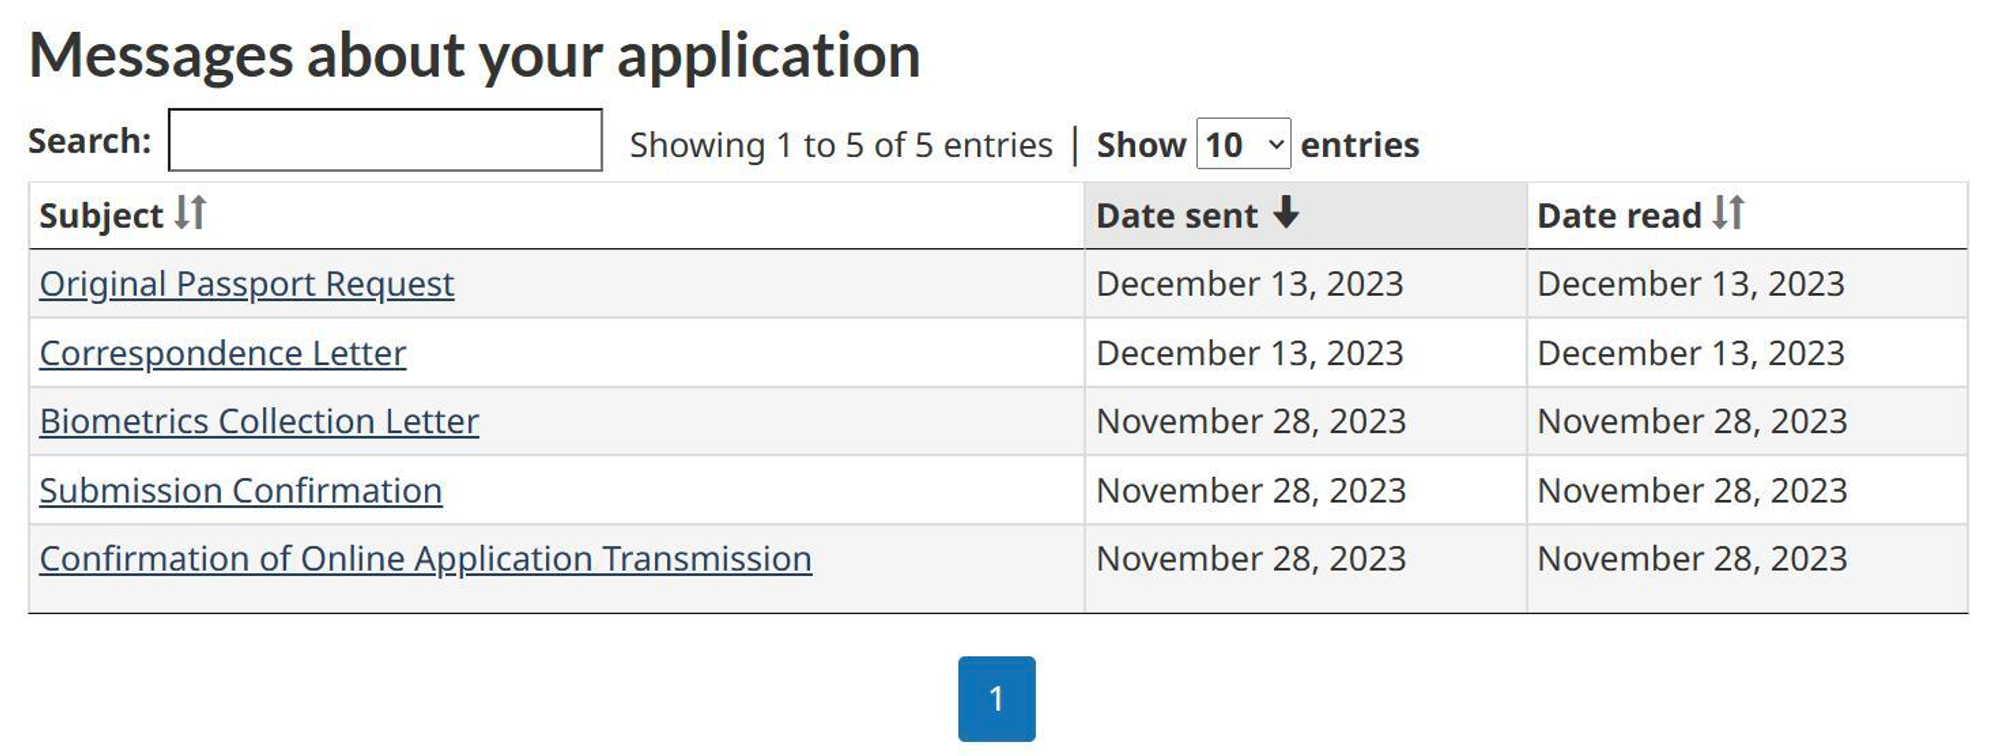
Task: Open the Show entries count dropdown
Action: [1243, 145]
